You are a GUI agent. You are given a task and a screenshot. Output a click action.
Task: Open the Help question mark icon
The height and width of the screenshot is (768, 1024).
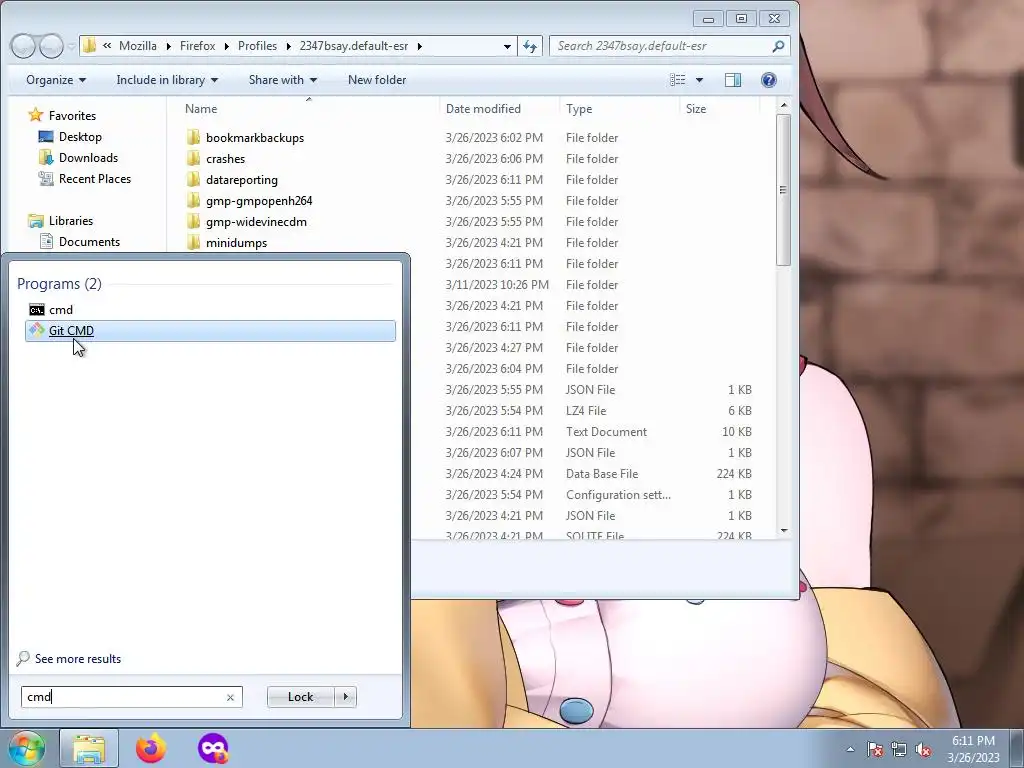pos(769,80)
